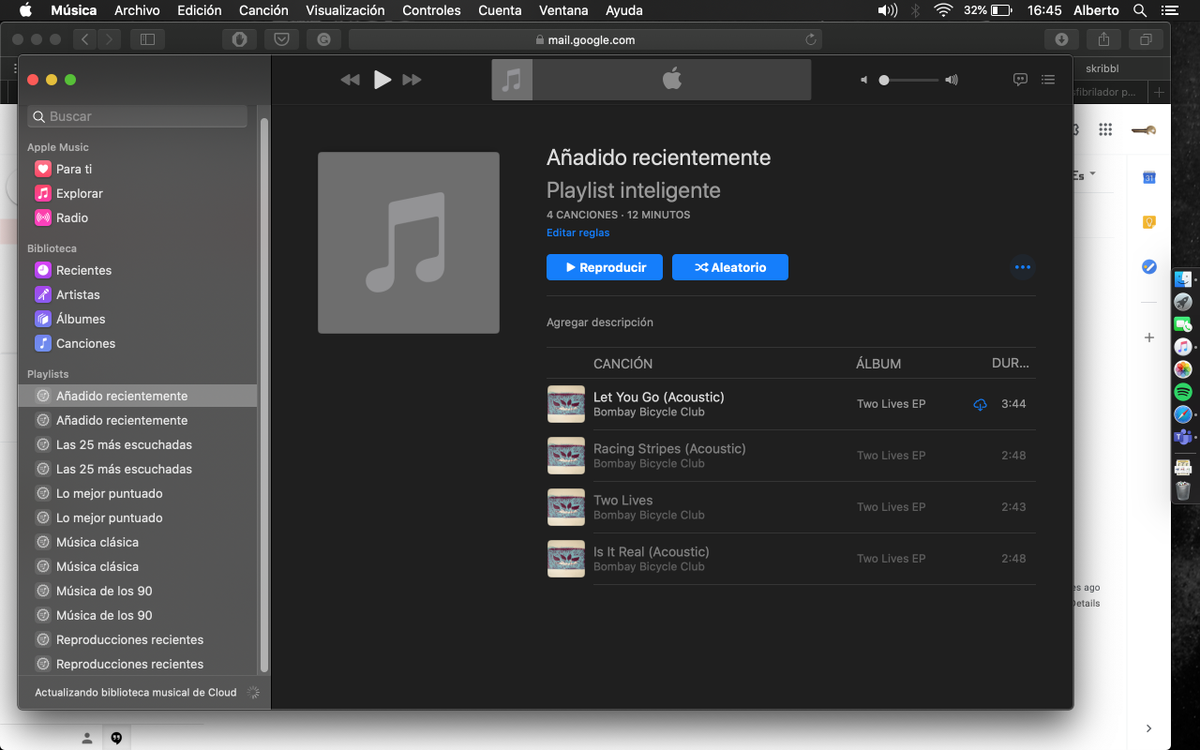
Task: Click album art of Racing Stripes (Acoustic)
Action: (566, 456)
